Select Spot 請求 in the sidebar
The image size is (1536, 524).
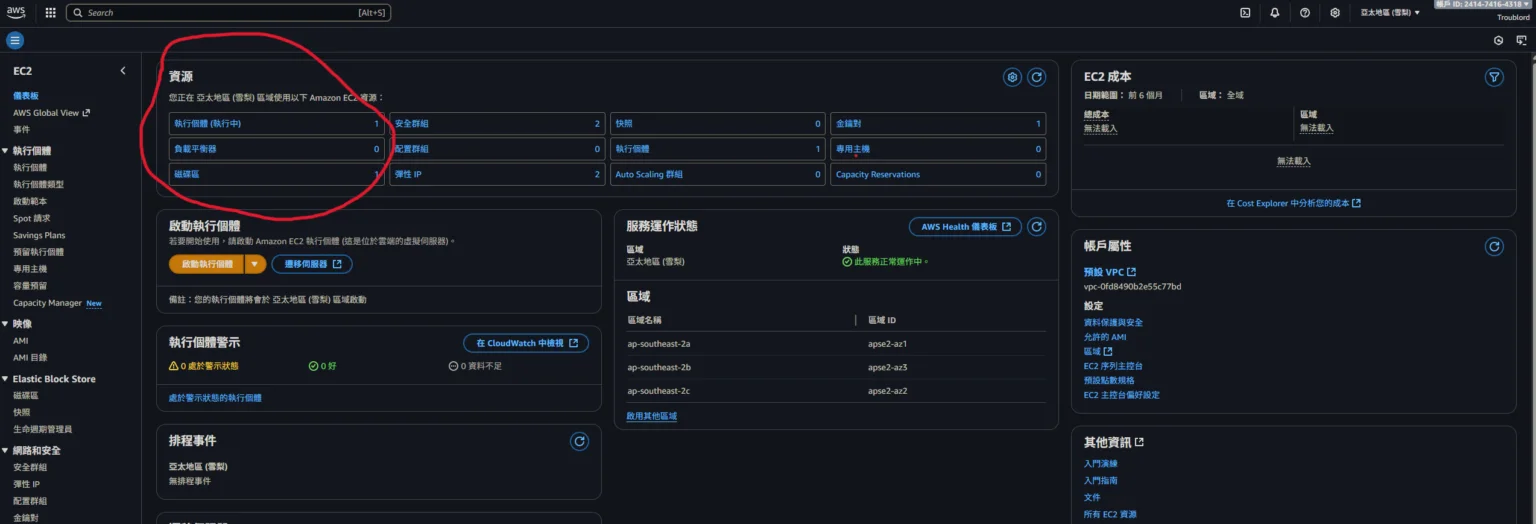click(x=31, y=218)
